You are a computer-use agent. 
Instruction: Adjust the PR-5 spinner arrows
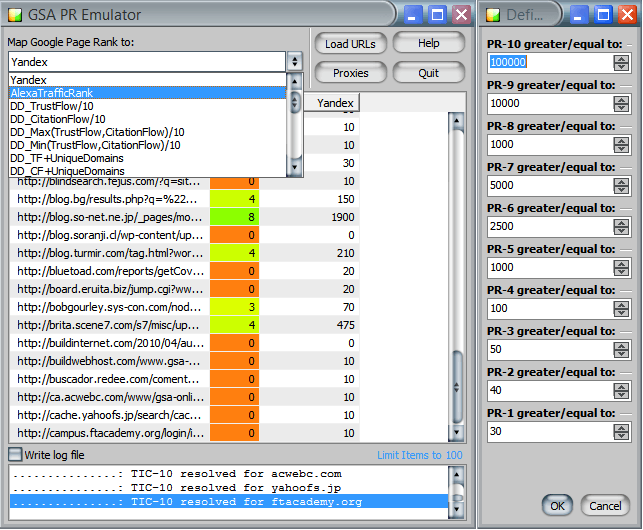[621, 267]
